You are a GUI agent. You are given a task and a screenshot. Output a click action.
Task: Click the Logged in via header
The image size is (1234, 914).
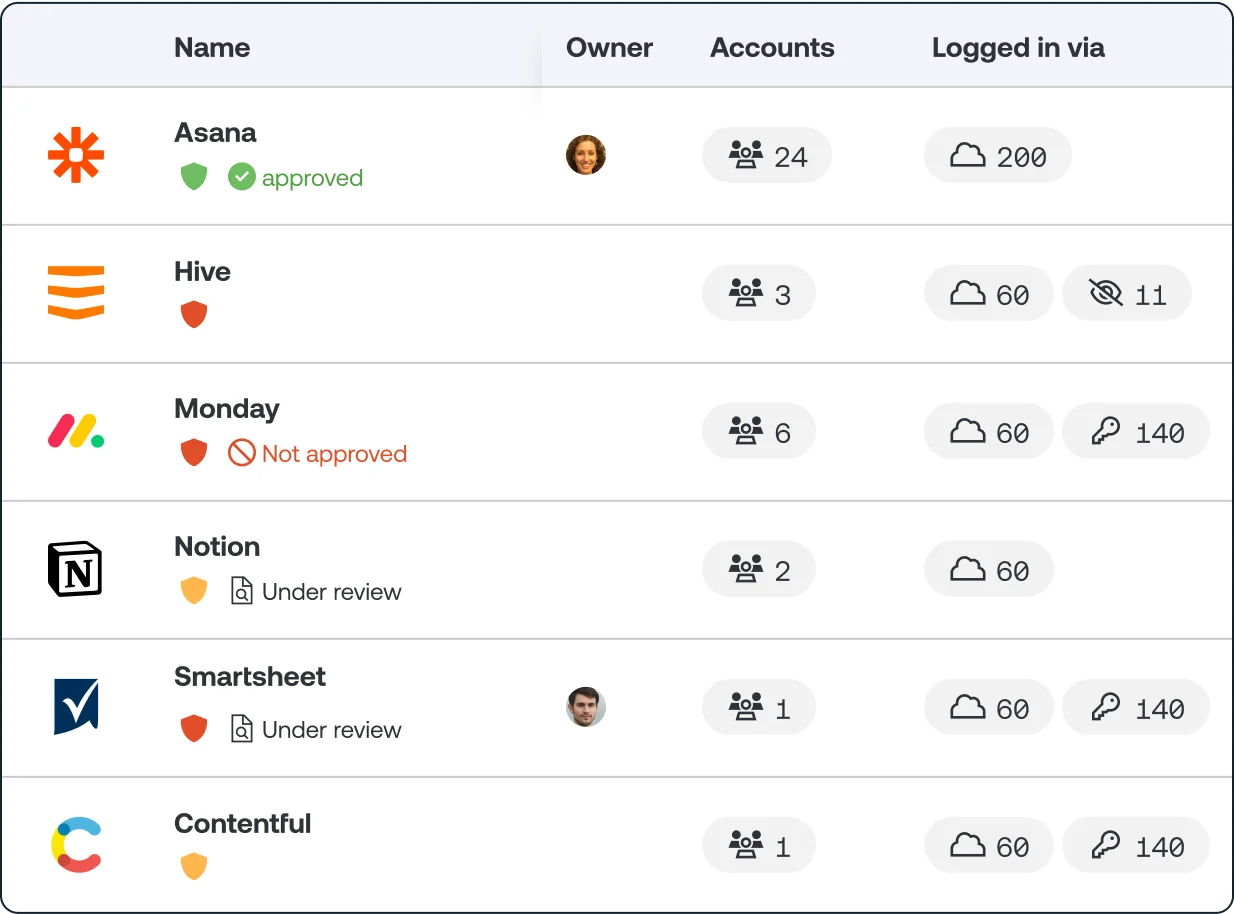coord(1018,47)
